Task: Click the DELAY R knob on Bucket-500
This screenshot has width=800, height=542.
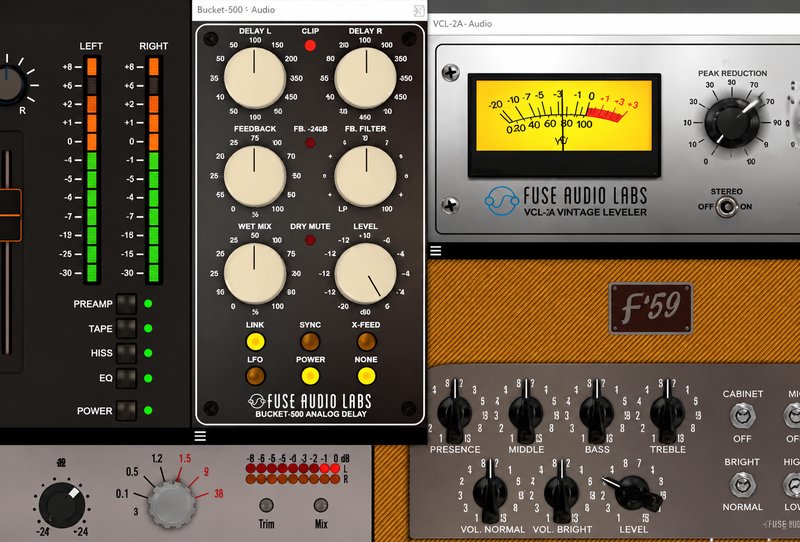Action: [x=365, y=78]
